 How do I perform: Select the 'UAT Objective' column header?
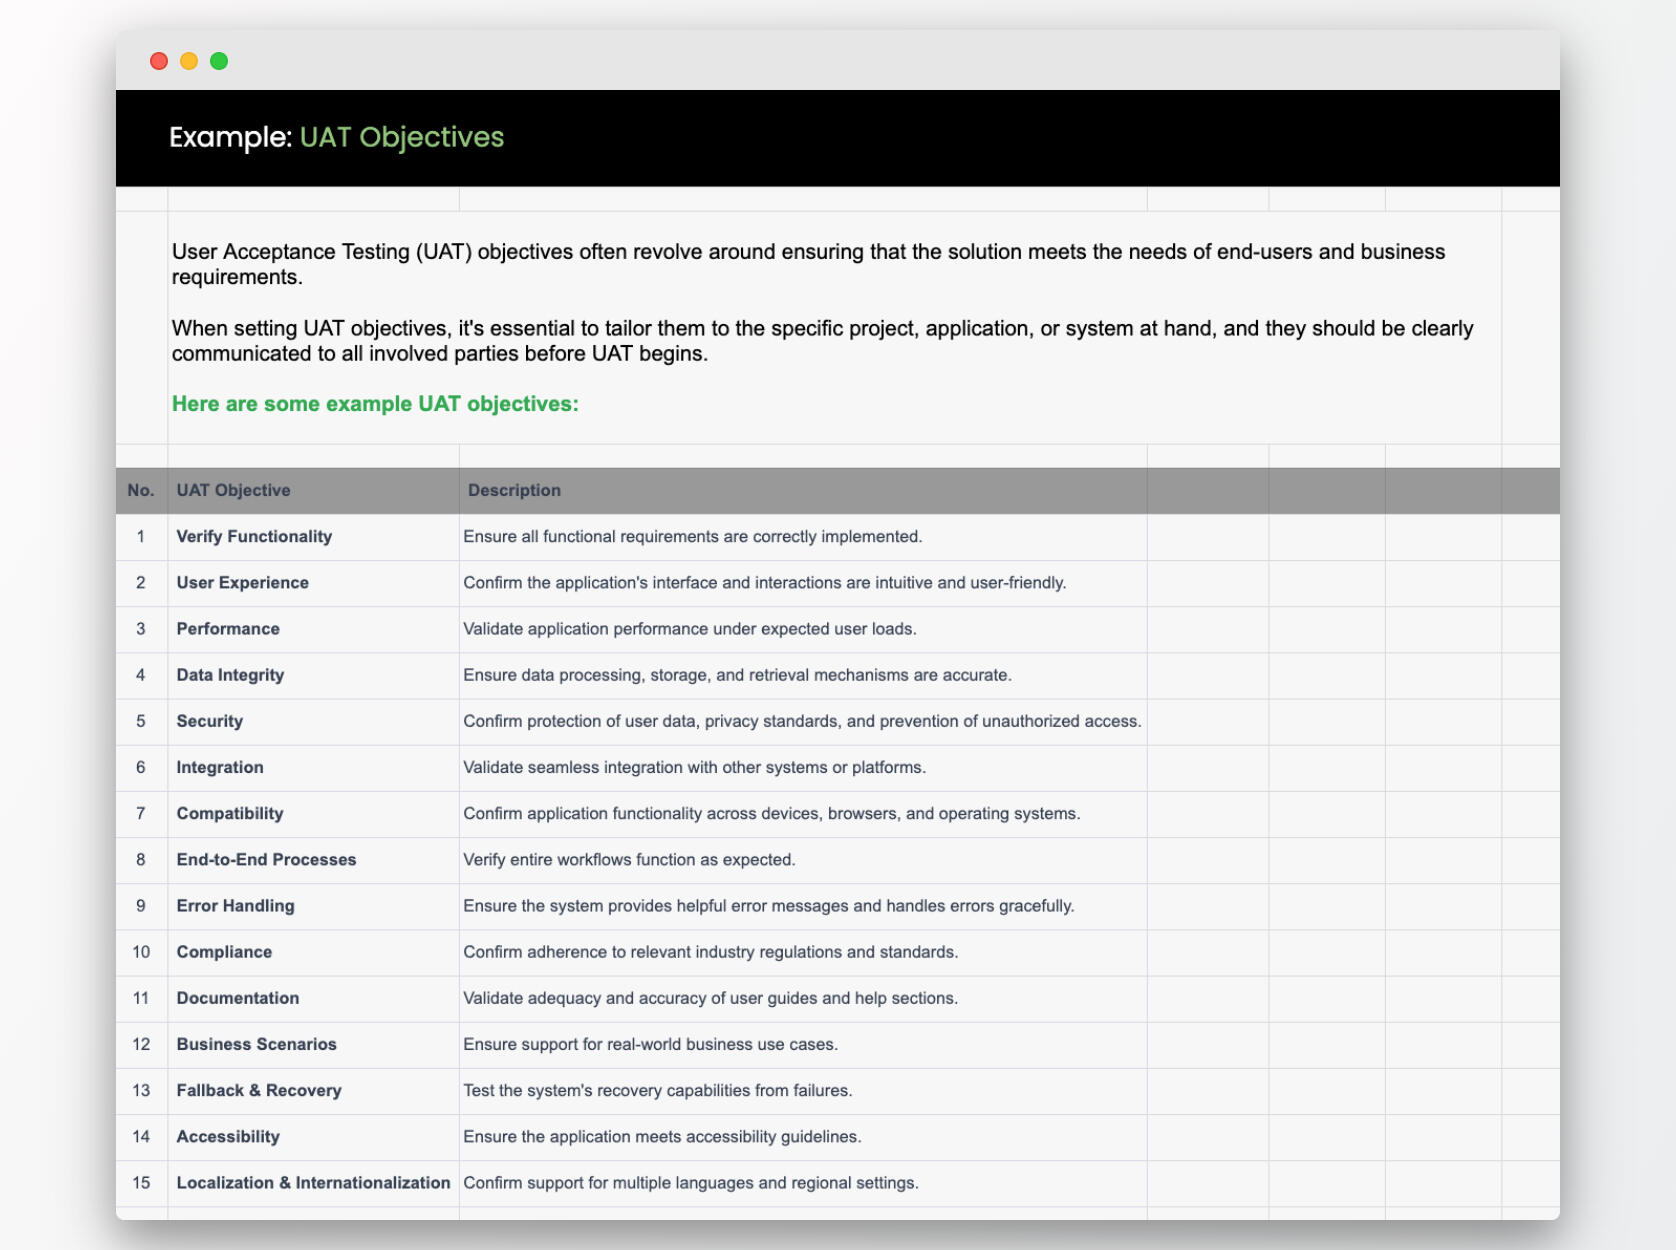233,490
